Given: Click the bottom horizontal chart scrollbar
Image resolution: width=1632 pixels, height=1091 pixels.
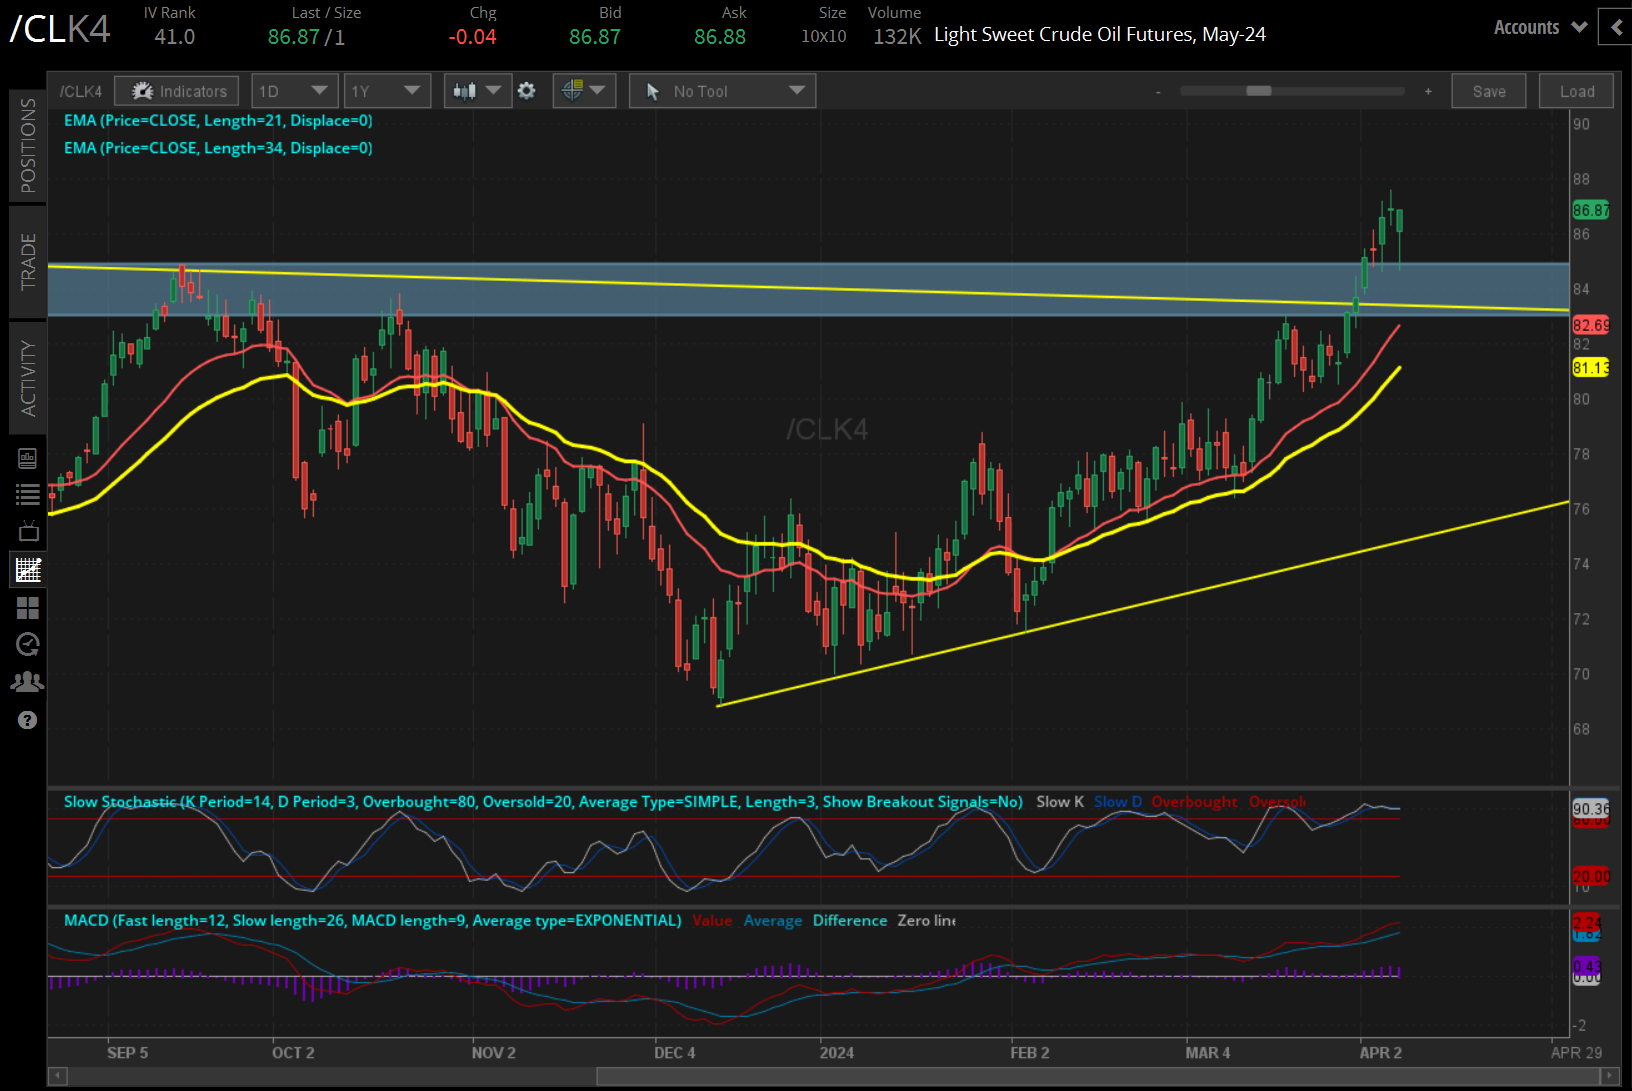Looking at the screenshot, I should coord(1096,1076).
